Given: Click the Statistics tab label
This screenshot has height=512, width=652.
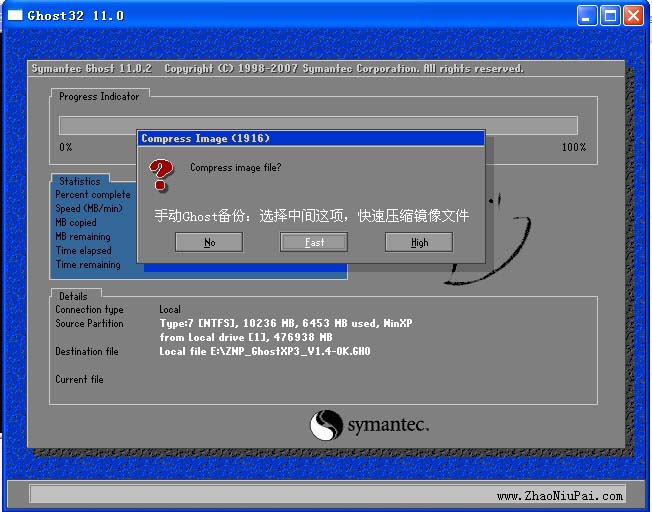Looking at the screenshot, I should tap(80, 181).
